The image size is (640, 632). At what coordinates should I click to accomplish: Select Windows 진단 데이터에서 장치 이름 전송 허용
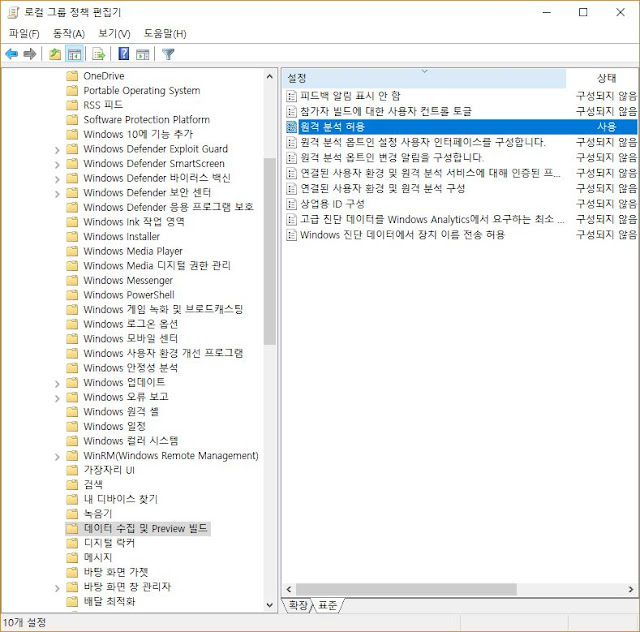[402, 235]
